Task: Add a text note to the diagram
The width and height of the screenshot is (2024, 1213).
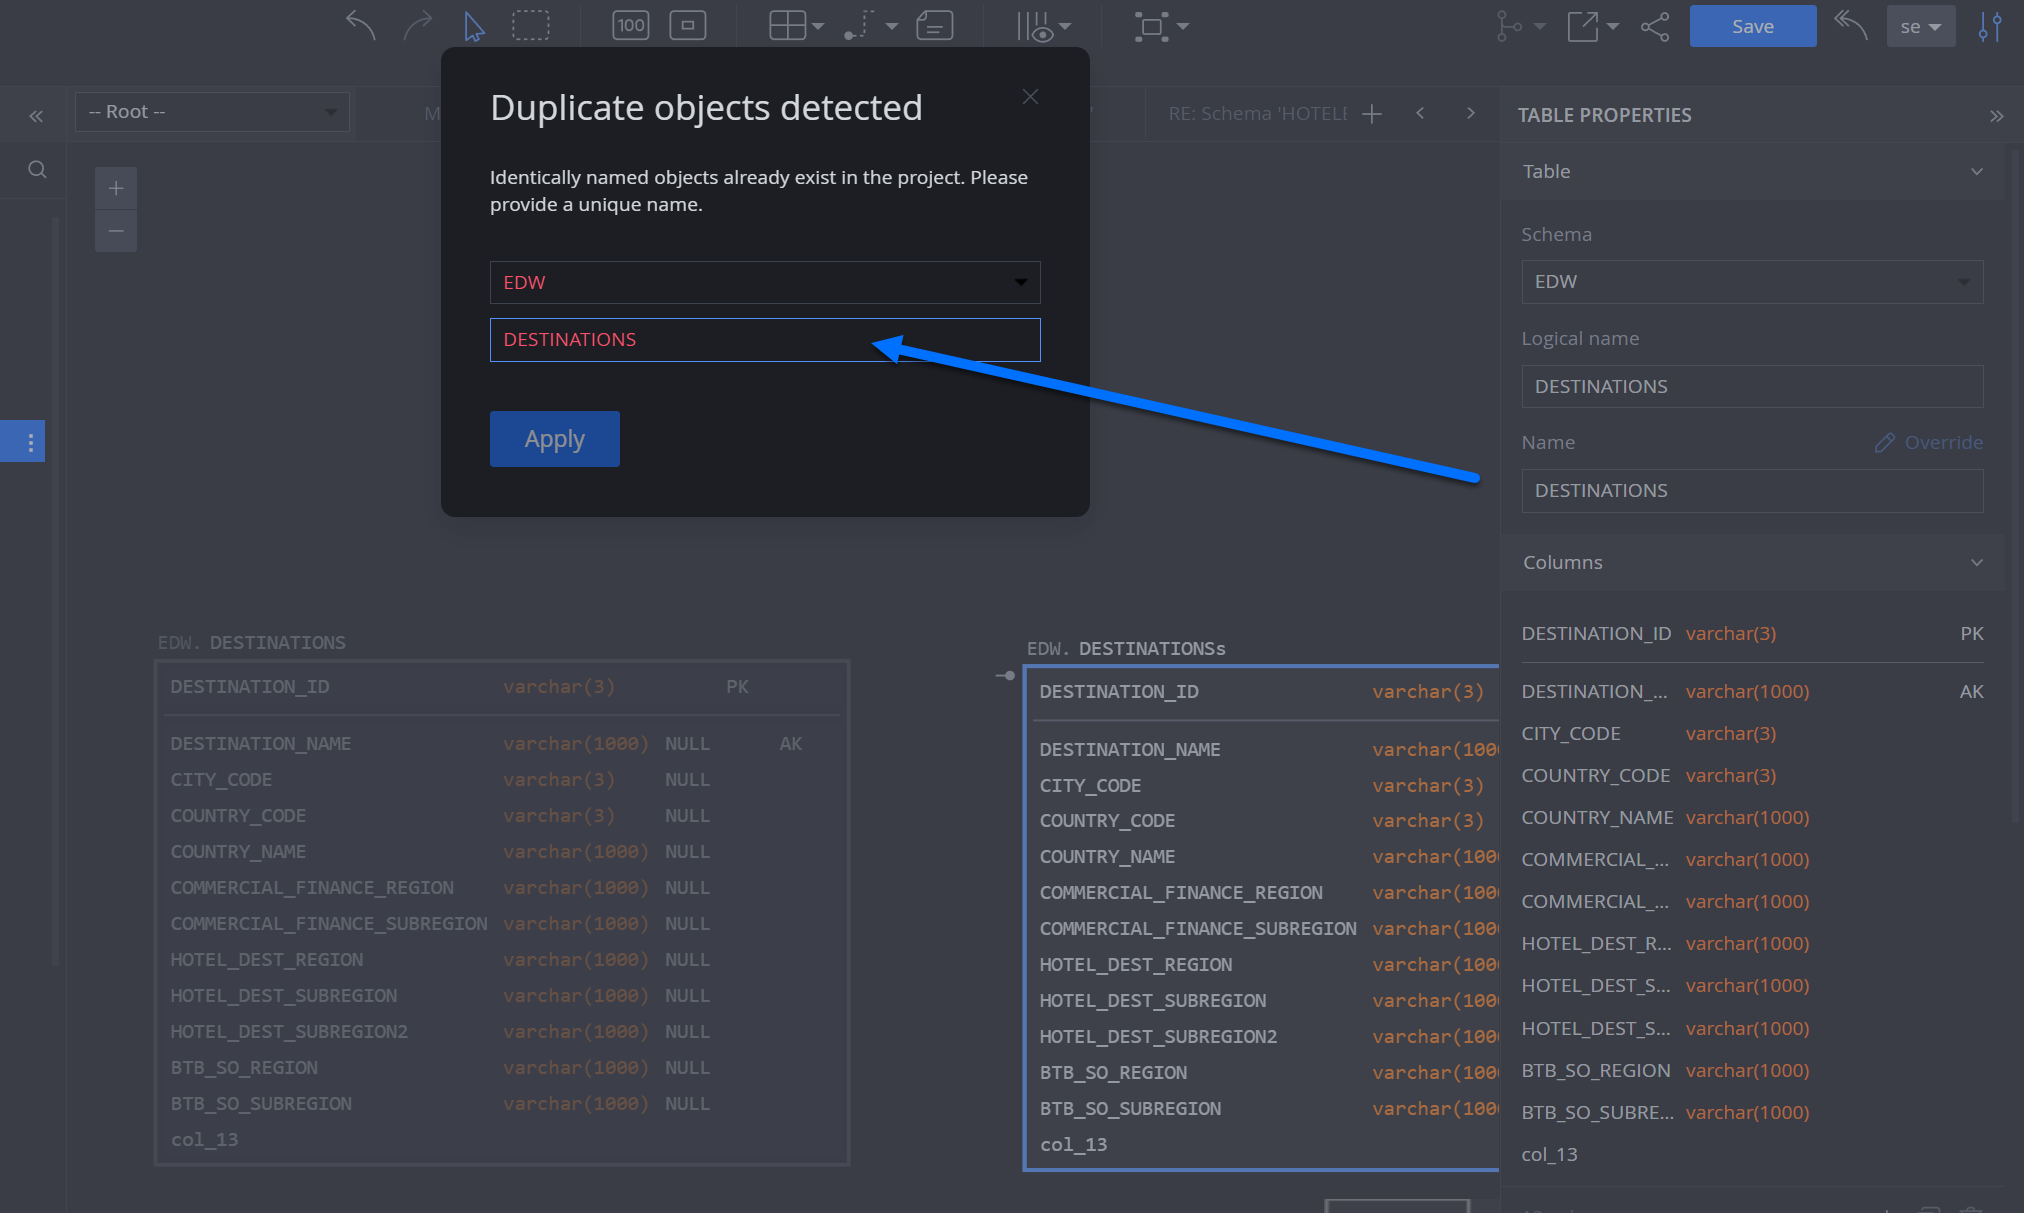Action: (x=934, y=25)
